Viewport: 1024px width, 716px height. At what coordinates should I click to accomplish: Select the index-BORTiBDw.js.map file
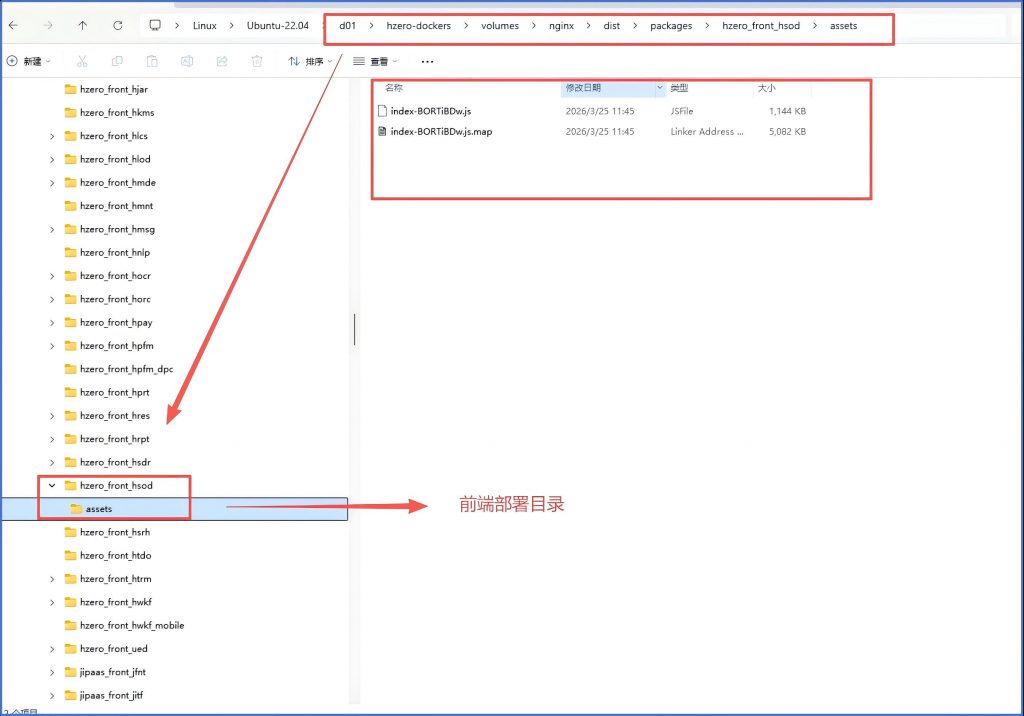coord(441,131)
